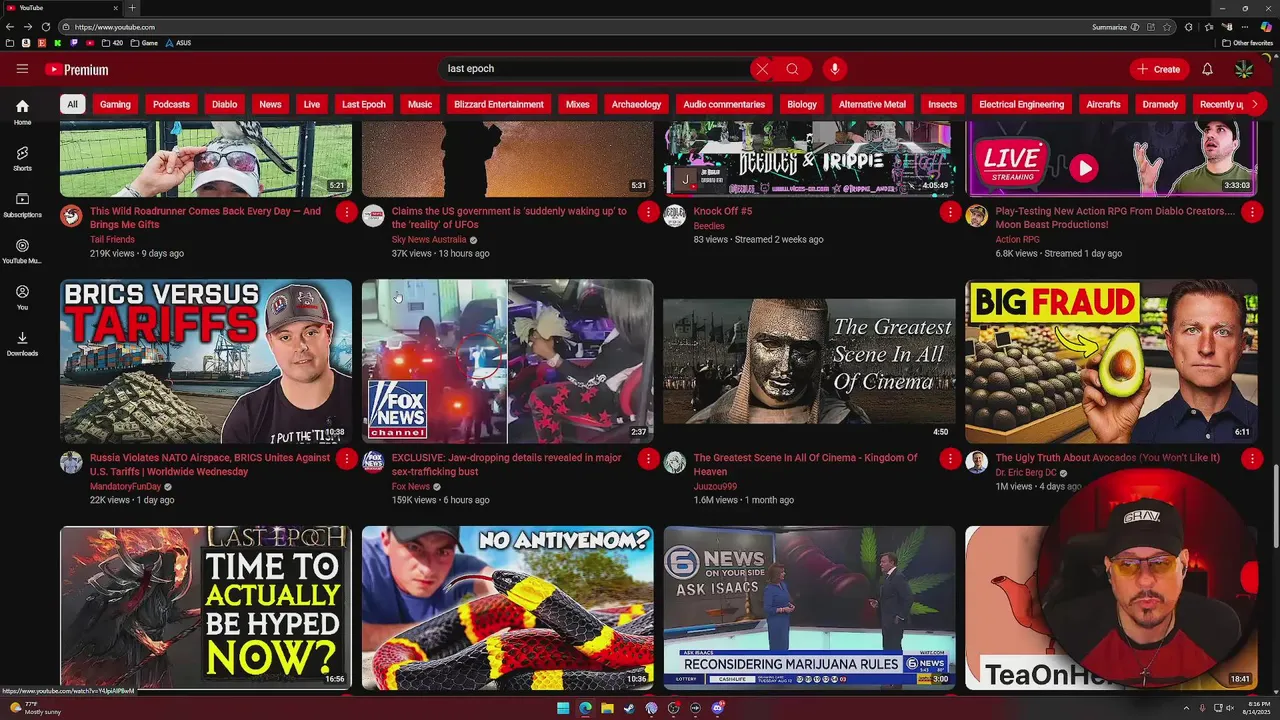Open Subscriptions in the sidebar
Viewport: 1280px width, 720px height.
[x=22, y=205]
